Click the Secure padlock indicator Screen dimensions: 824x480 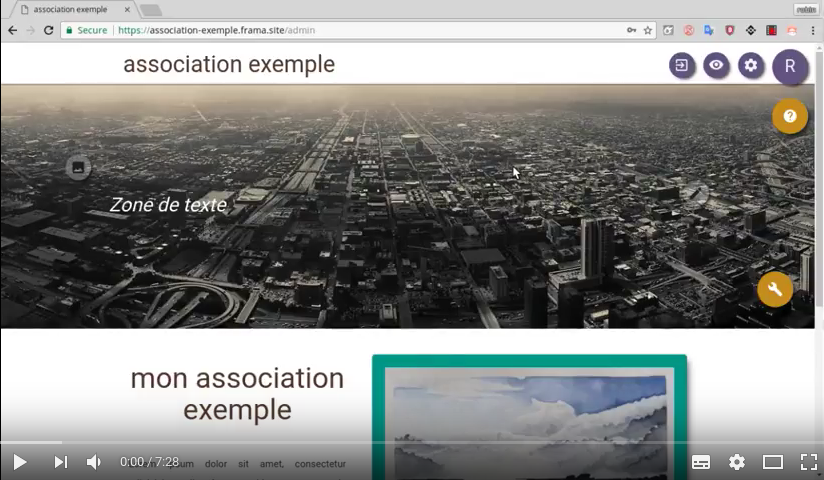pyautogui.click(x=86, y=30)
